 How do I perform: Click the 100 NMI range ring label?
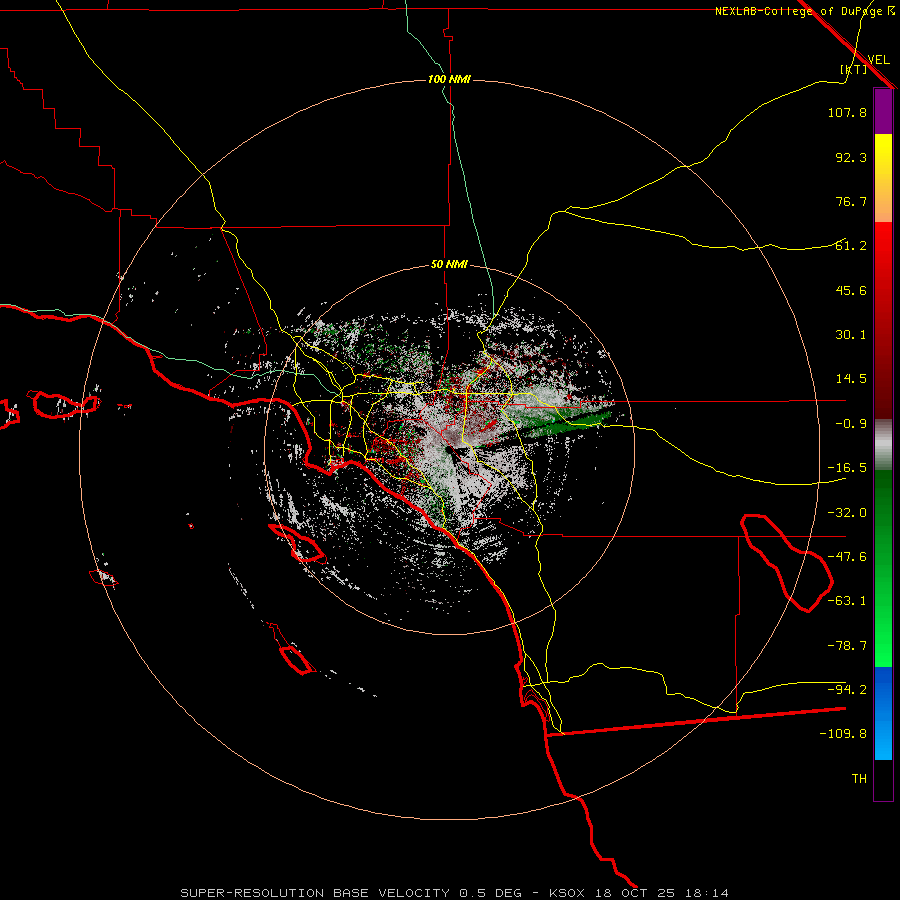(x=449, y=79)
